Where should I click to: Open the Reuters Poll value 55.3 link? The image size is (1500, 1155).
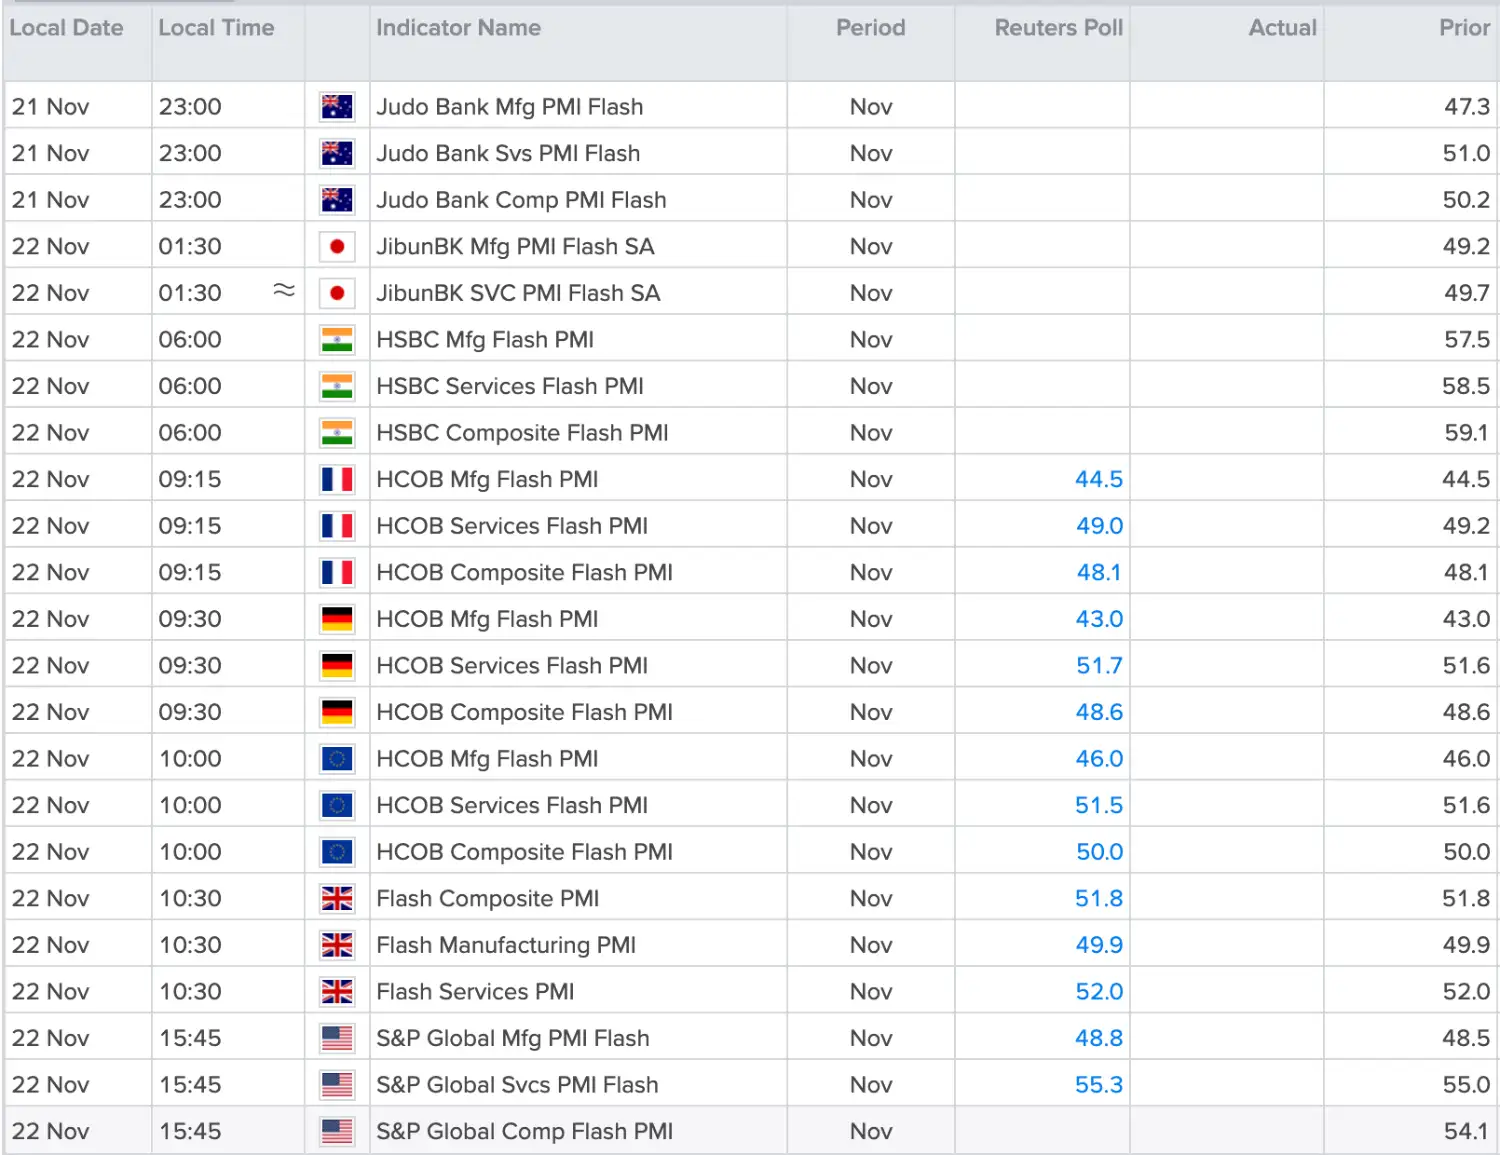(1099, 1085)
